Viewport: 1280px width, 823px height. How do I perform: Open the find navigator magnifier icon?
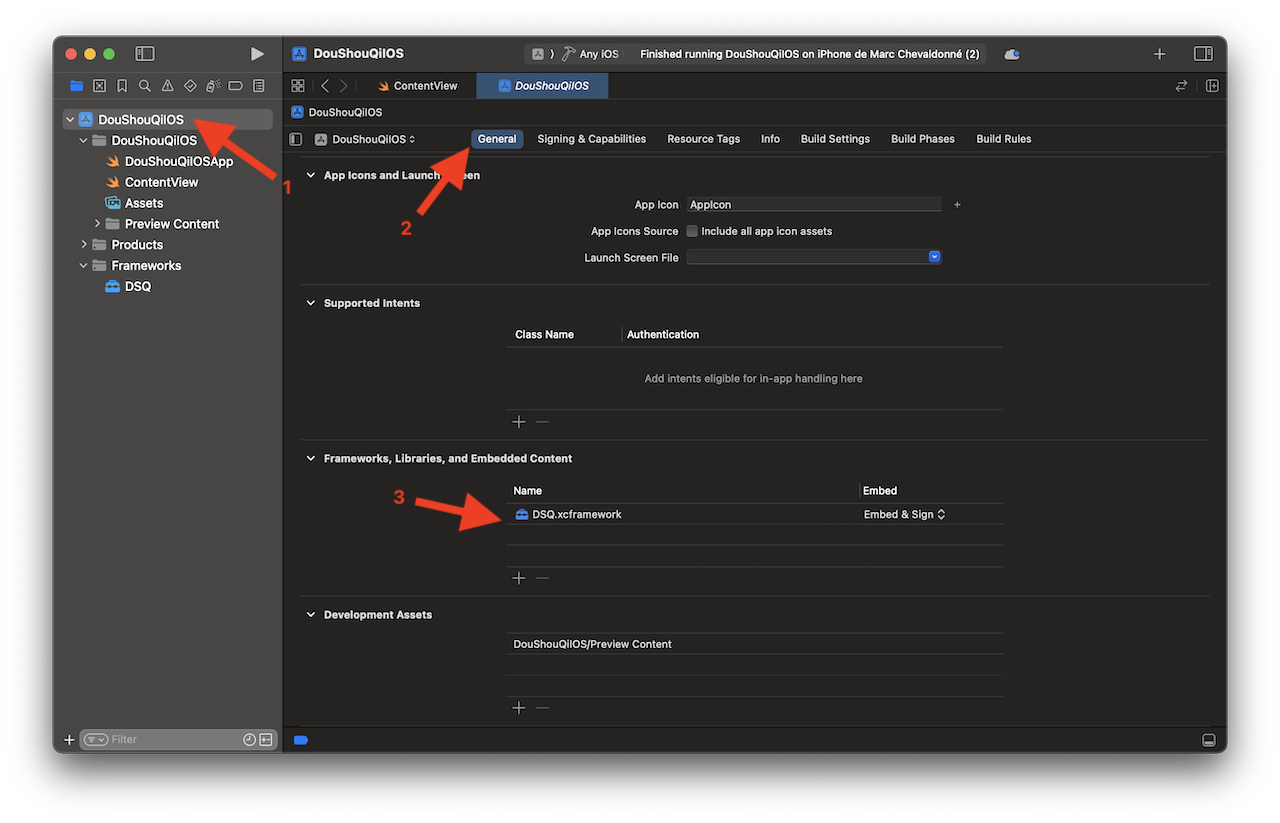click(145, 86)
